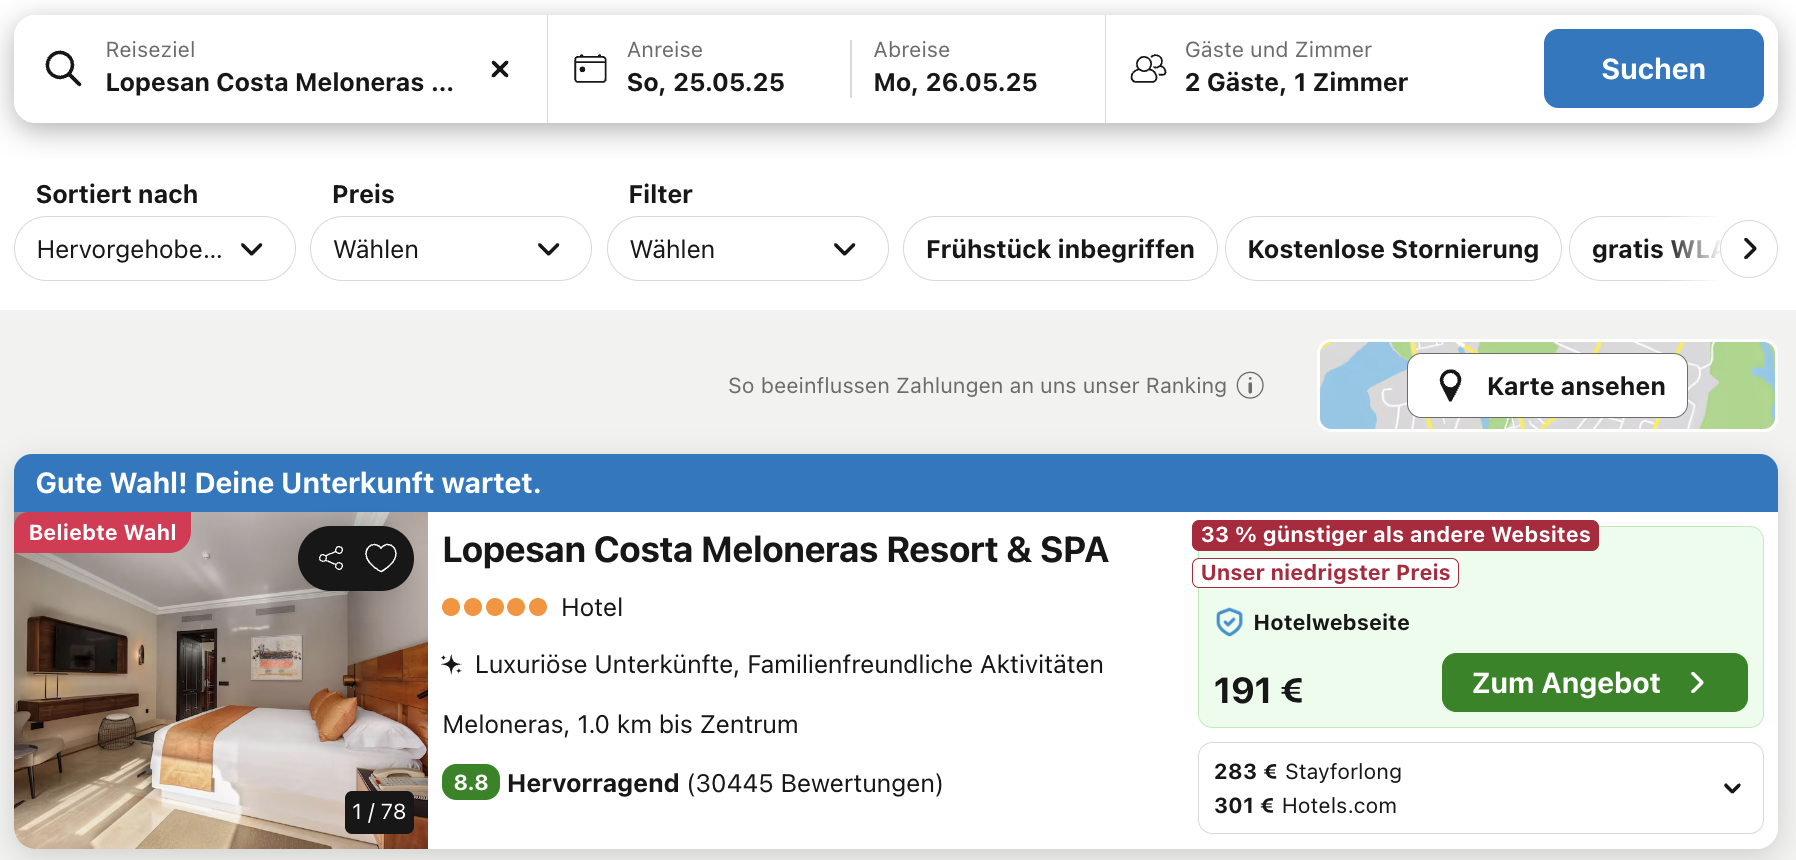This screenshot has height=860, width=1796.
Task: Click So beeinflussen Zahlungen ranking text
Action: click(x=977, y=385)
